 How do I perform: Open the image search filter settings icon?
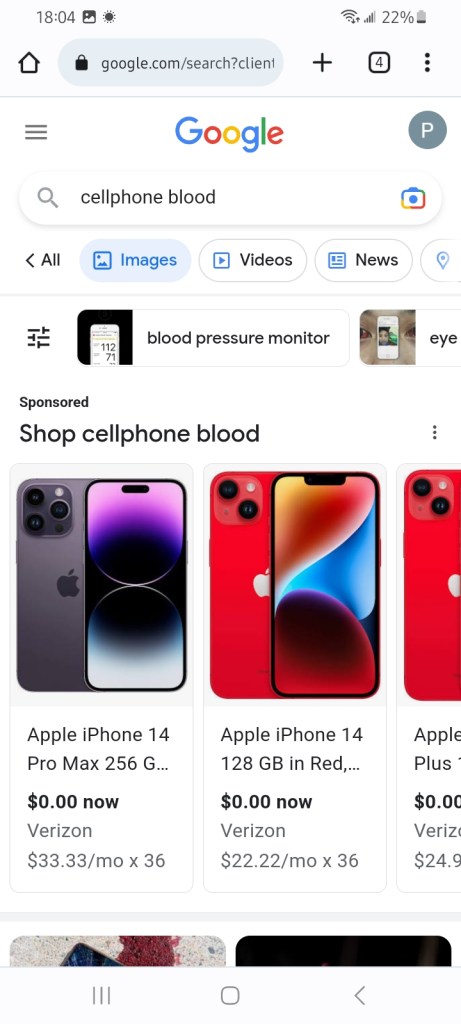click(39, 338)
